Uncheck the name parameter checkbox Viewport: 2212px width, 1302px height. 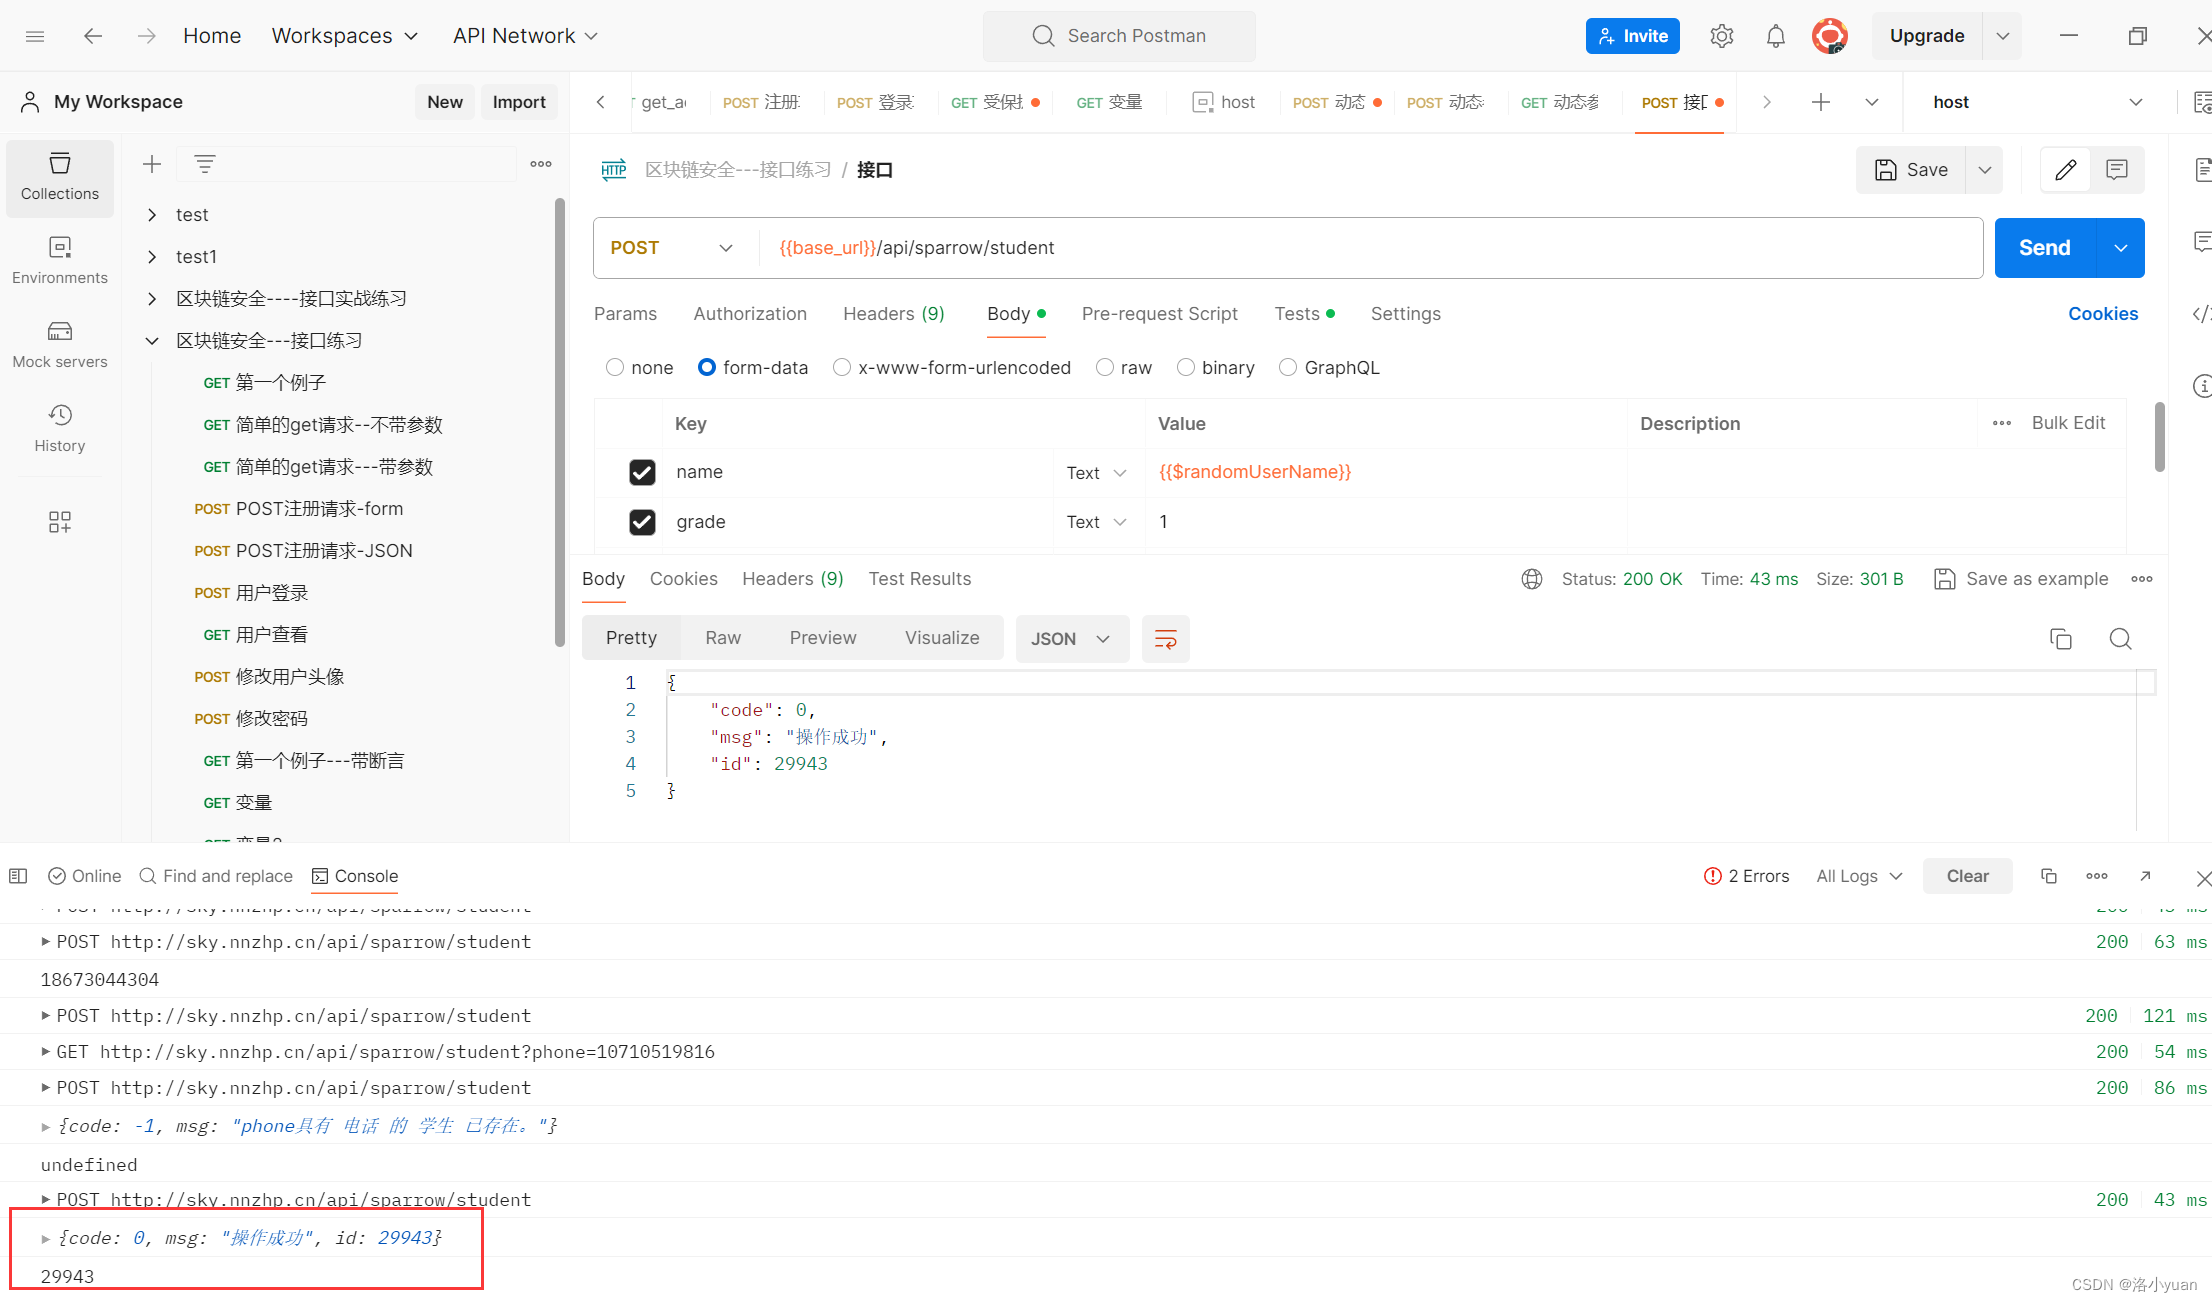642,472
